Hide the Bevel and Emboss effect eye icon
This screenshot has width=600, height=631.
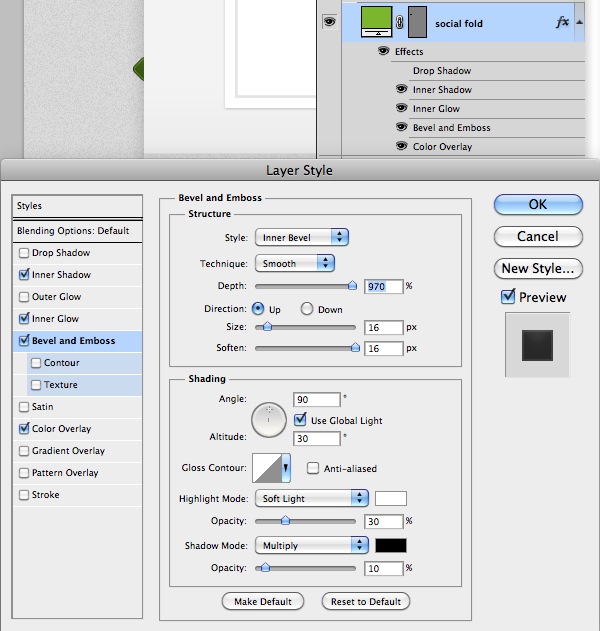pyautogui.click(x=401, y=127)
